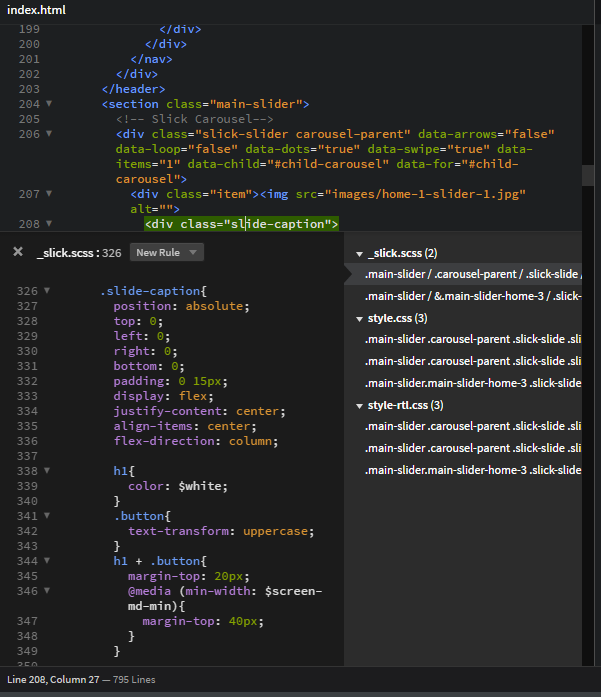Collapse the style.css (3) rule group
This screenshot has width=601, height=697.
360,318
